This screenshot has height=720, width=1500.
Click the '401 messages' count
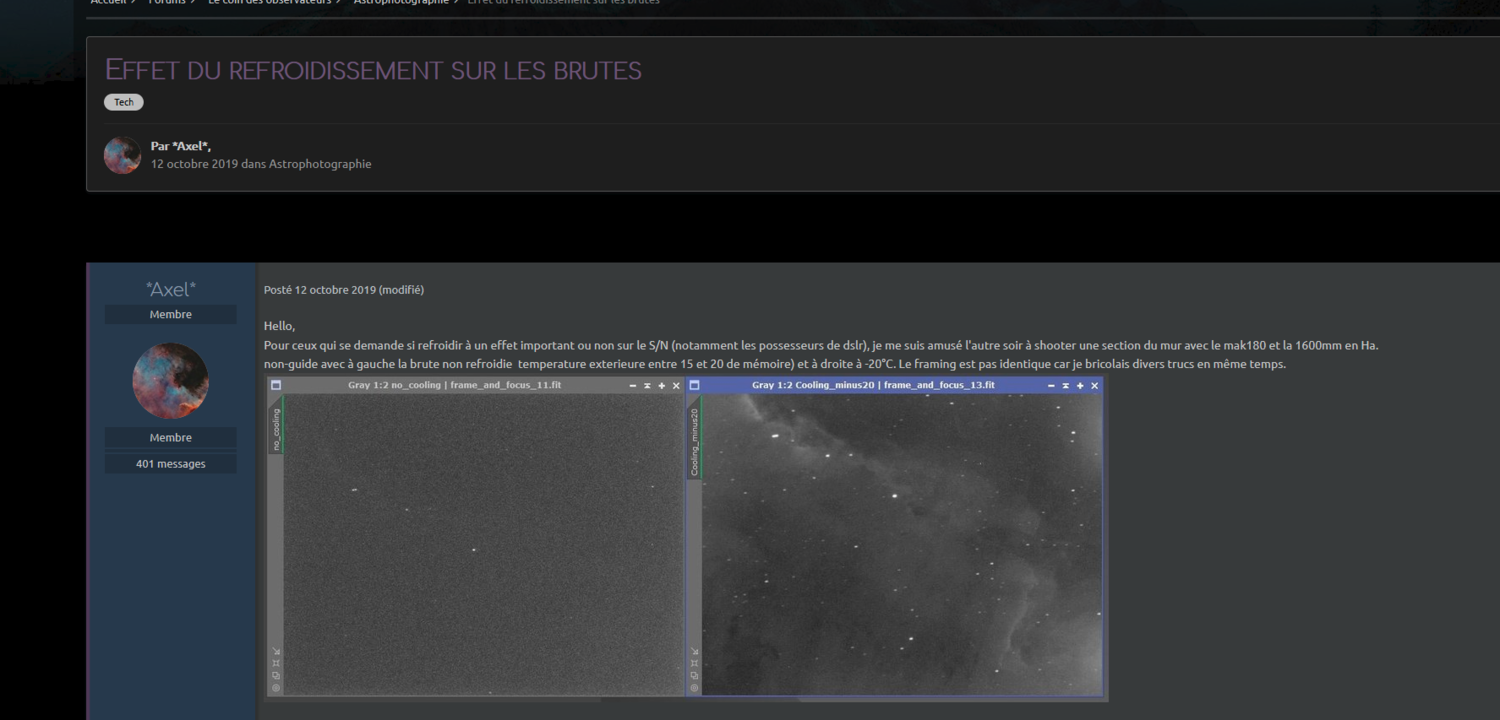pos(171,464)
